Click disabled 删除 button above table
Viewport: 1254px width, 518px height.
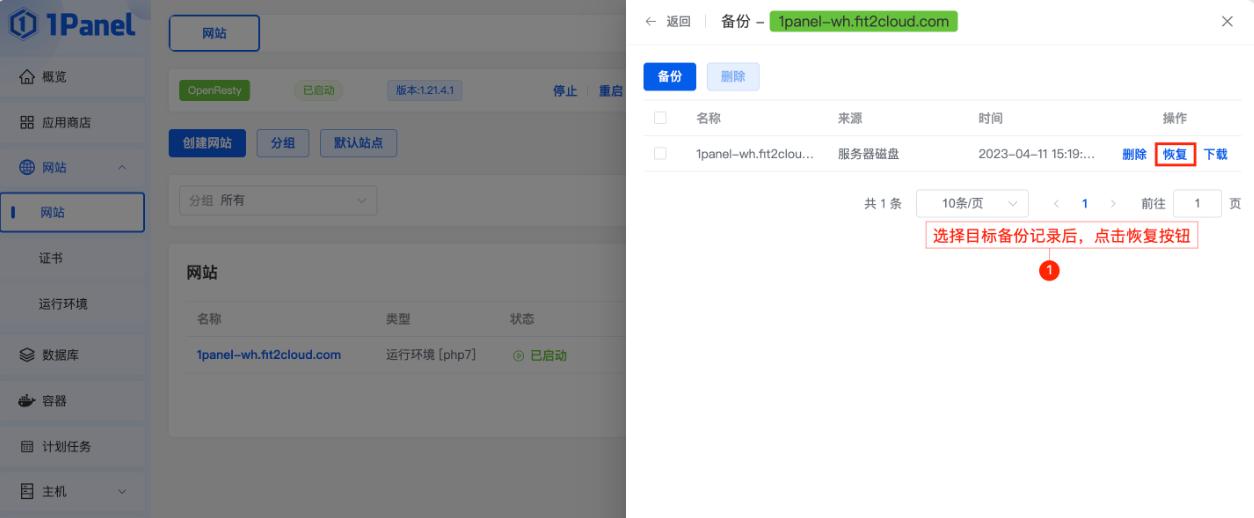tap(733, 76)
